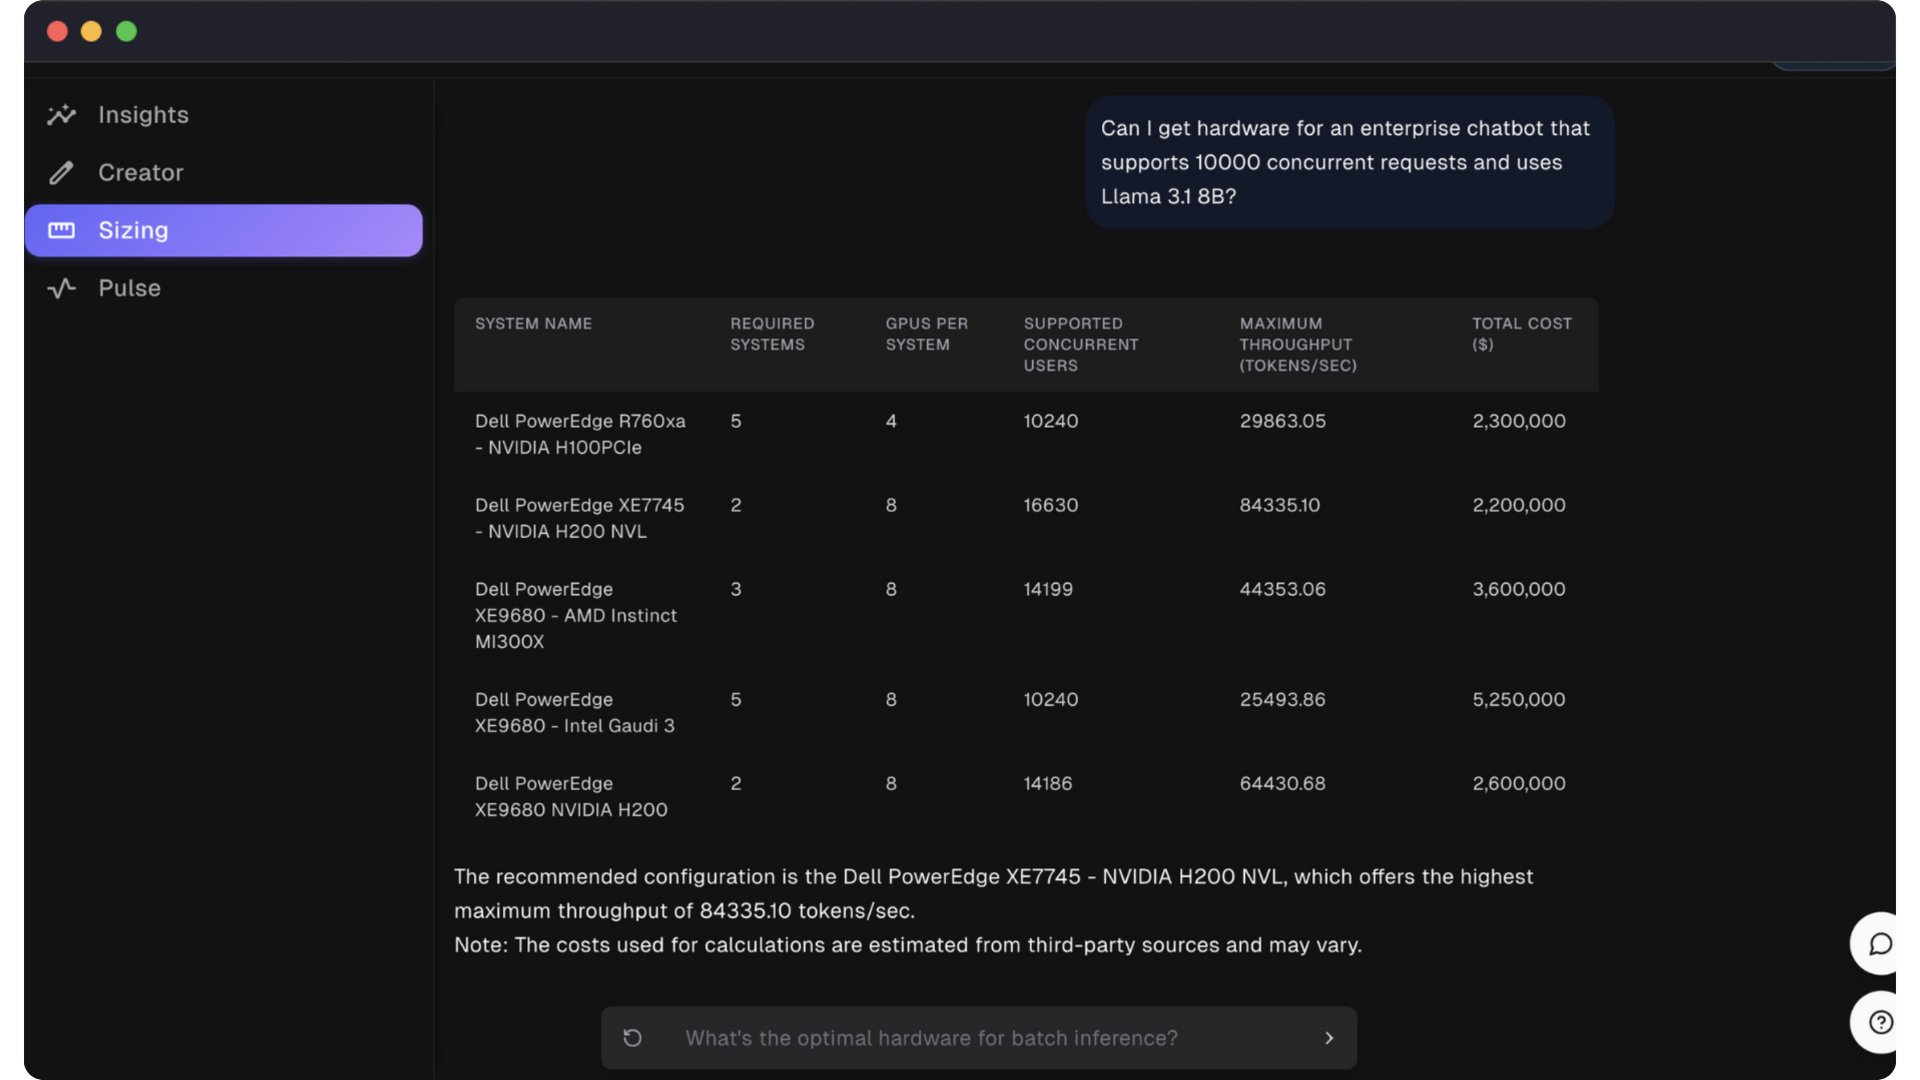The width and height of the screenshot is (1920, 1080).
Task: Click the Maximum Throughput column header
Action: pos(1298,344)
